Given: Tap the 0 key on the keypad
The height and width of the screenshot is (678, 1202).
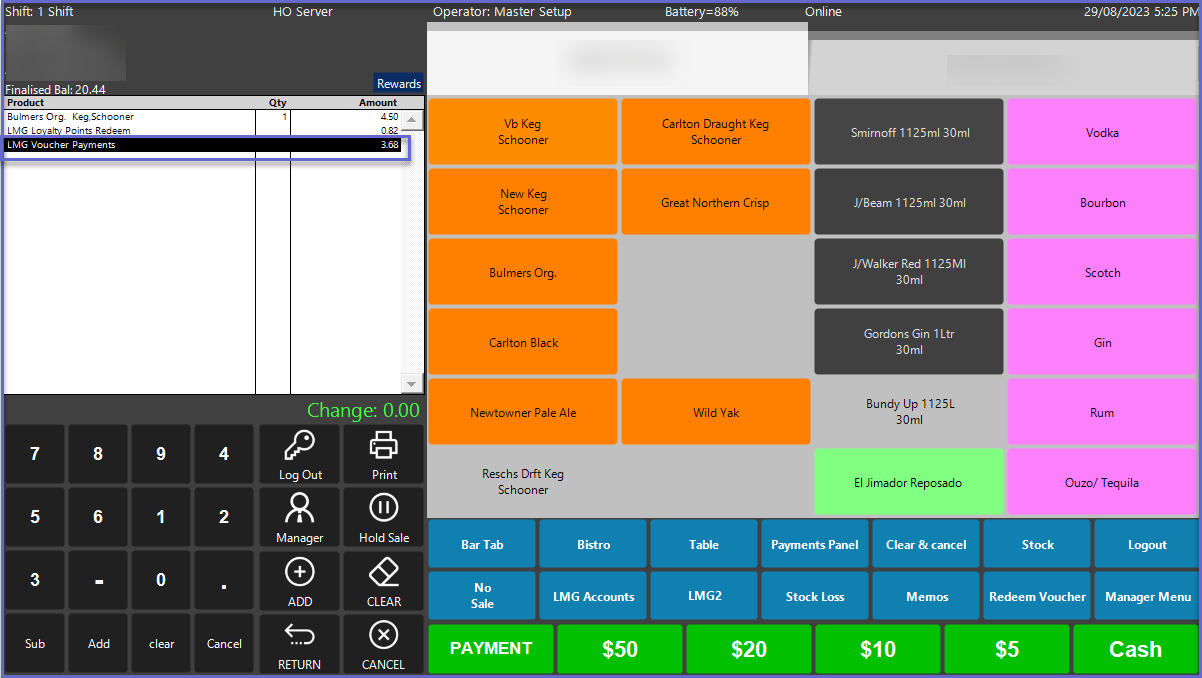Looking at the screenshot, I should 161,580.
